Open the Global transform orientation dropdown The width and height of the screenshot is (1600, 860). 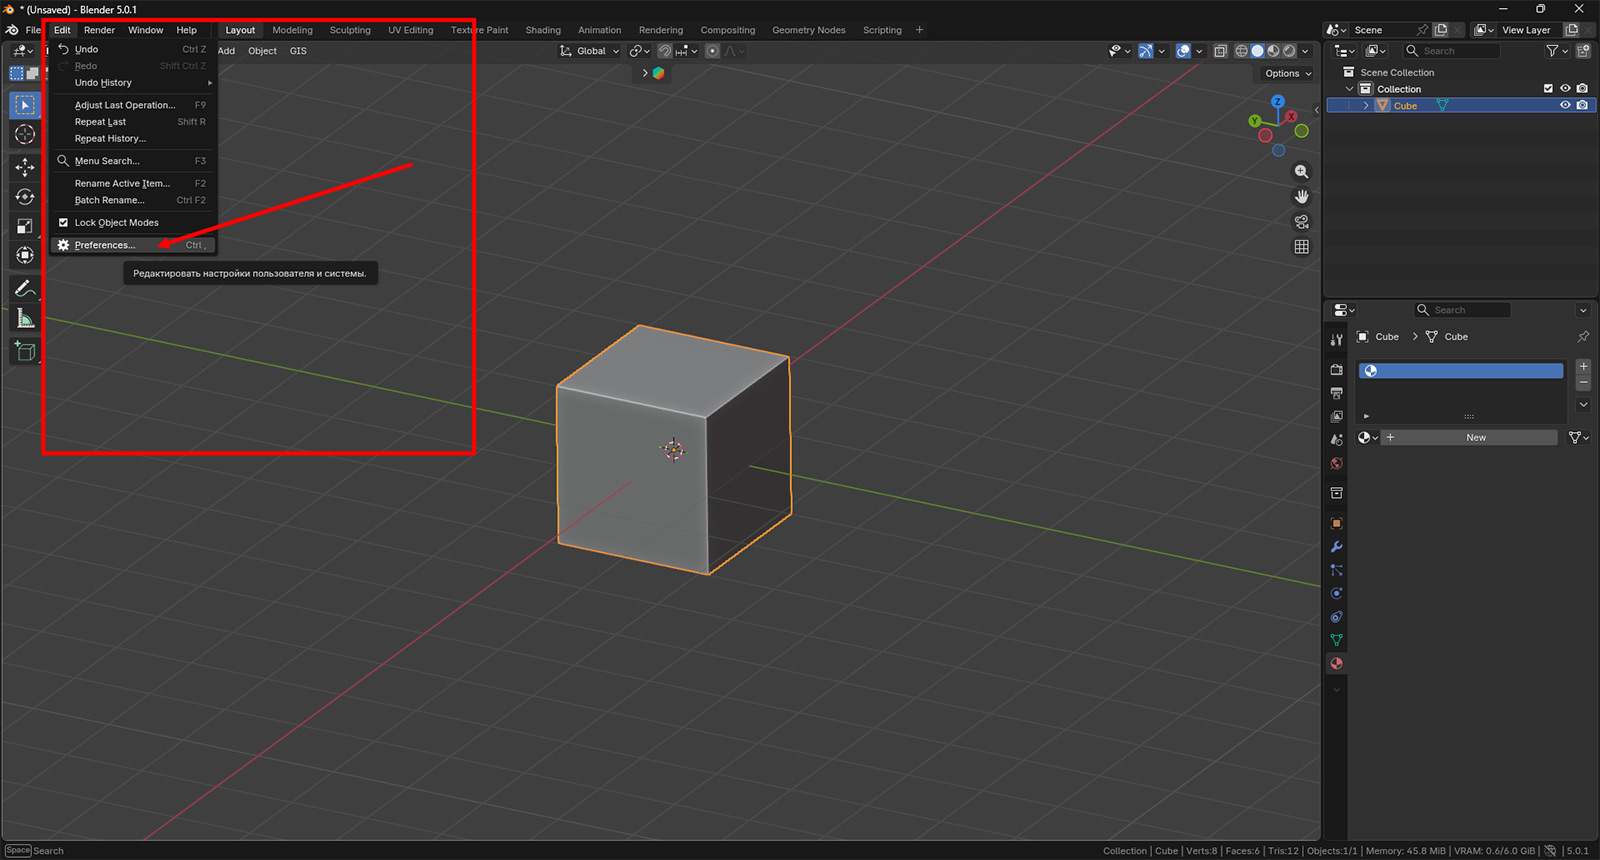tap(590, 51)
